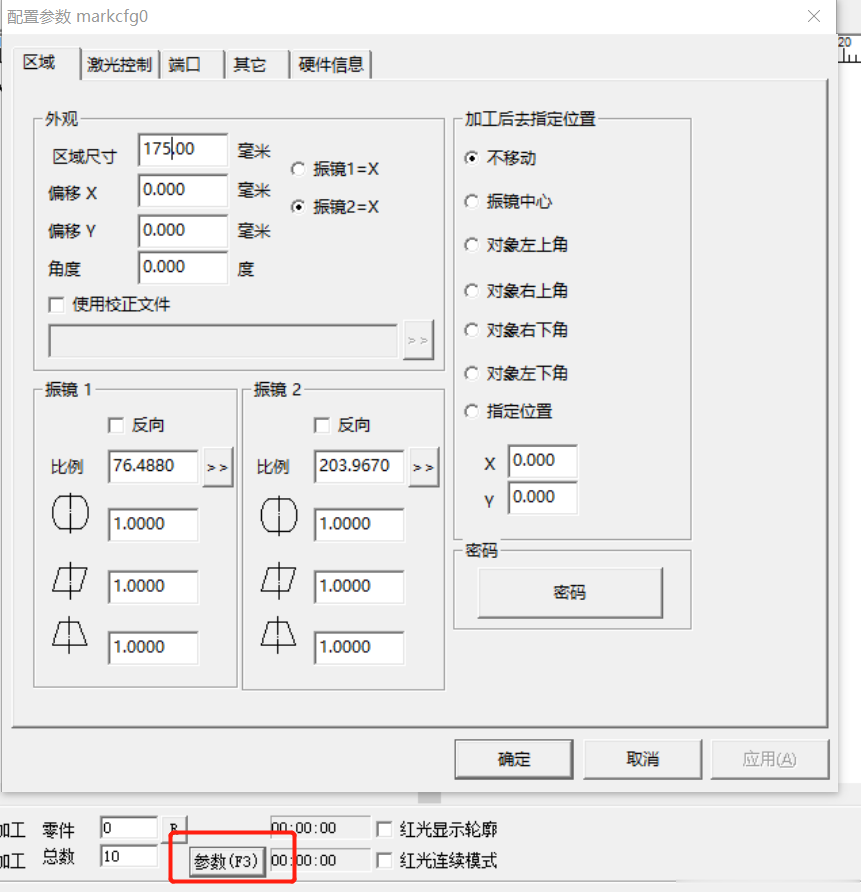Open 振镜 2 比例 >> calculator
Image resolution: width=861 pixels, height=892 pixels.
(424, 467)
